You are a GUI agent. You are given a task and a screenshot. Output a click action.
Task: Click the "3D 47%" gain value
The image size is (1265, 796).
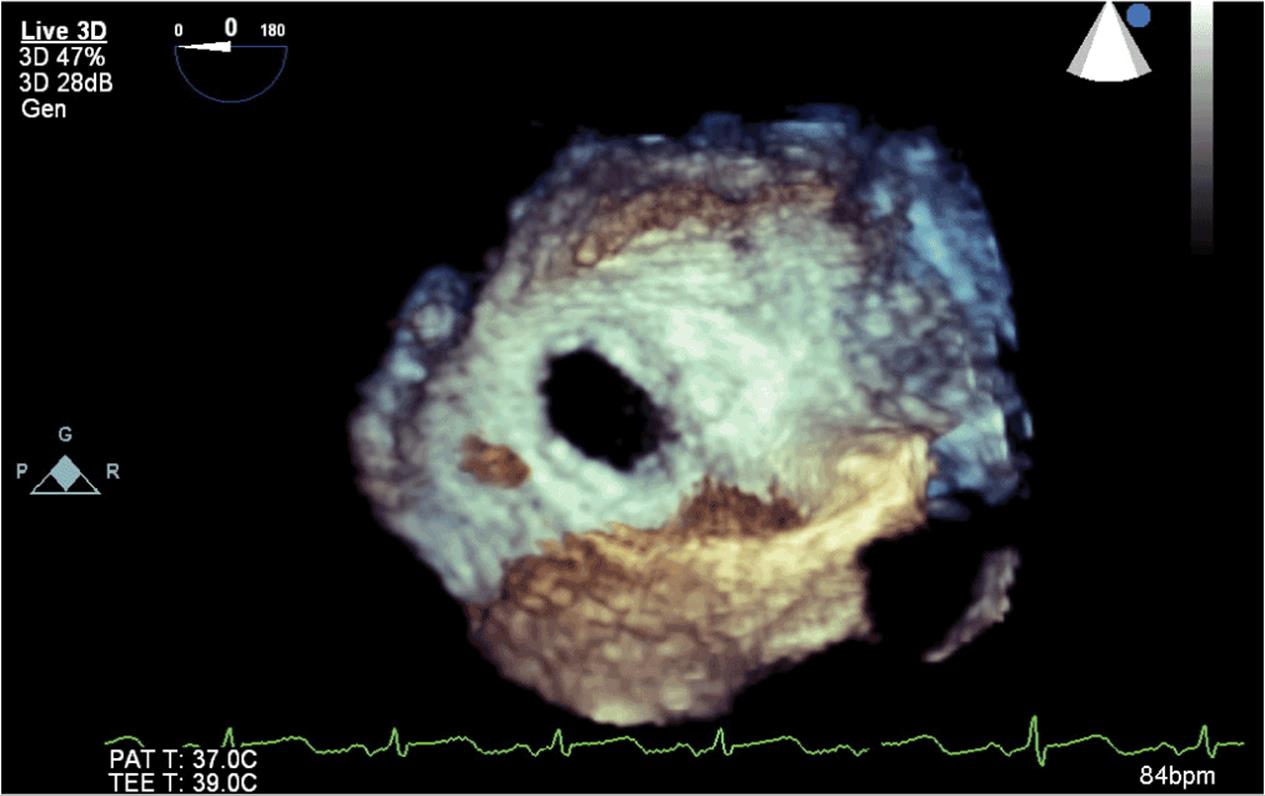63,60
